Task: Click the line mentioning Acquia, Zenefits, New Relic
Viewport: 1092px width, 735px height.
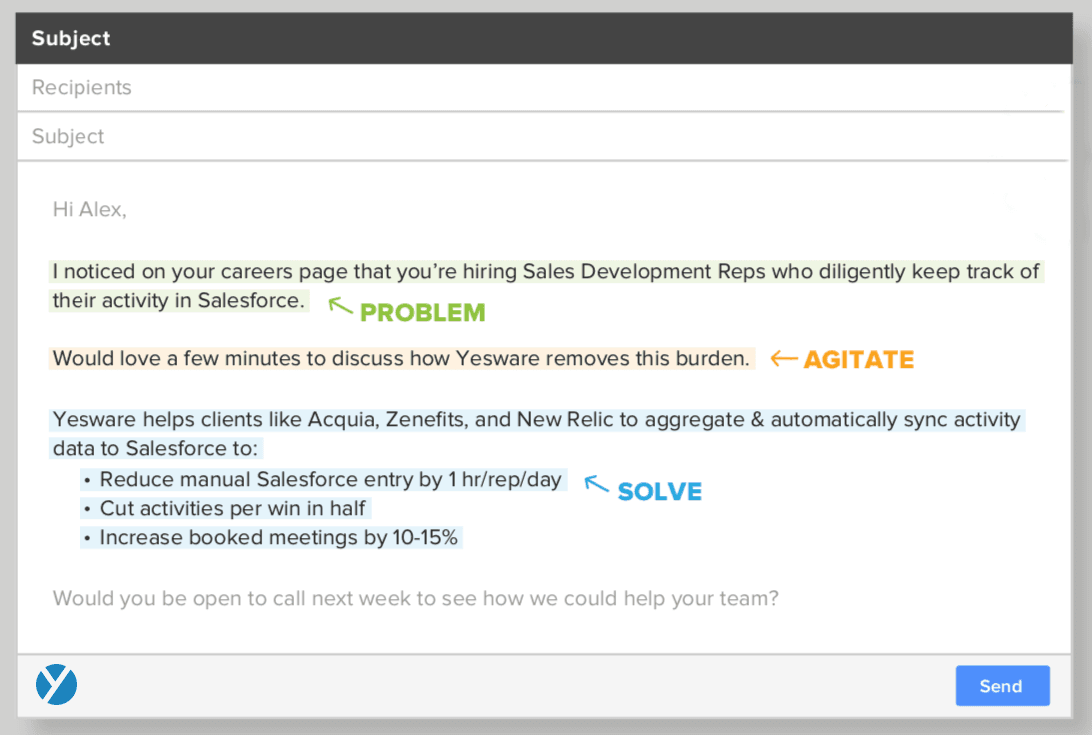Action: (536, 420)
